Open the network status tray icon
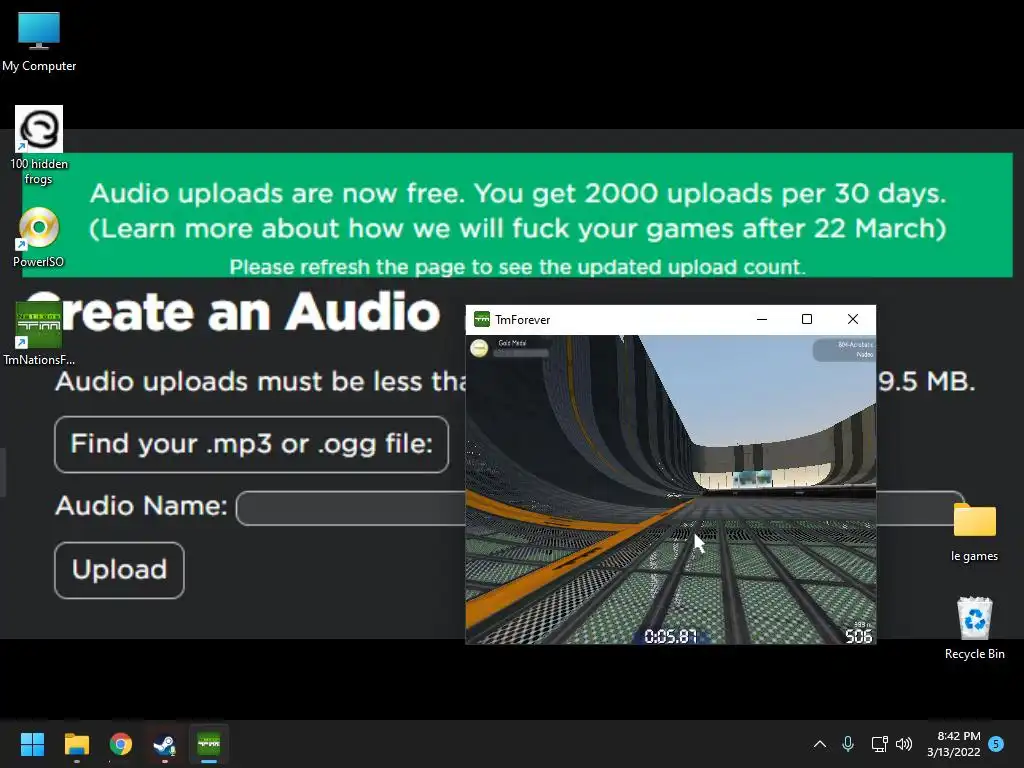This screenshot has height=768, width=1024. point(879,744)
